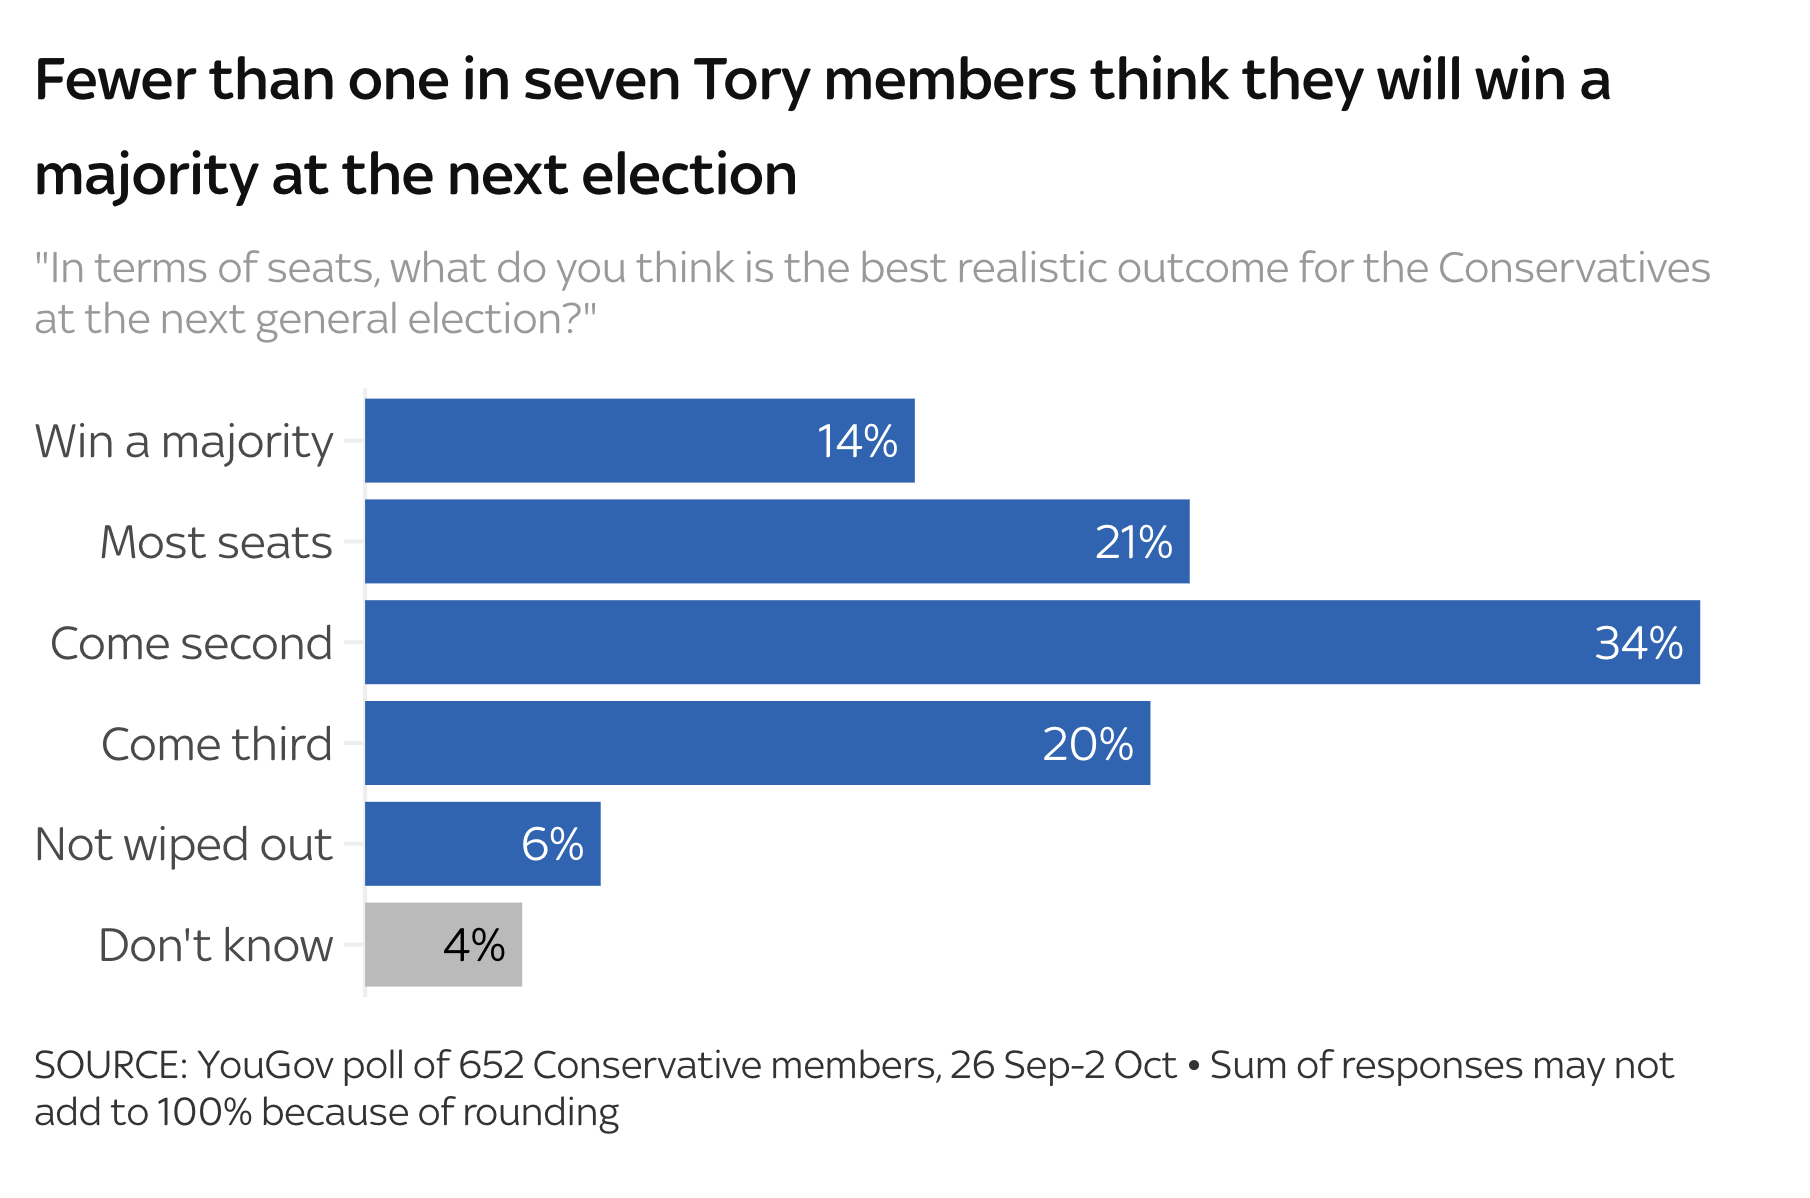
Task: Click the "Come second" category label
Action: click(191, 643)
